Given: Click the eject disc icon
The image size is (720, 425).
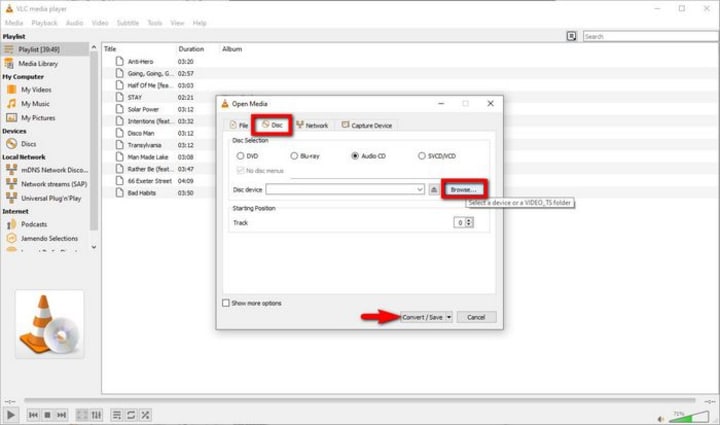Looking at the screenshot, I should tap(434, 189).
